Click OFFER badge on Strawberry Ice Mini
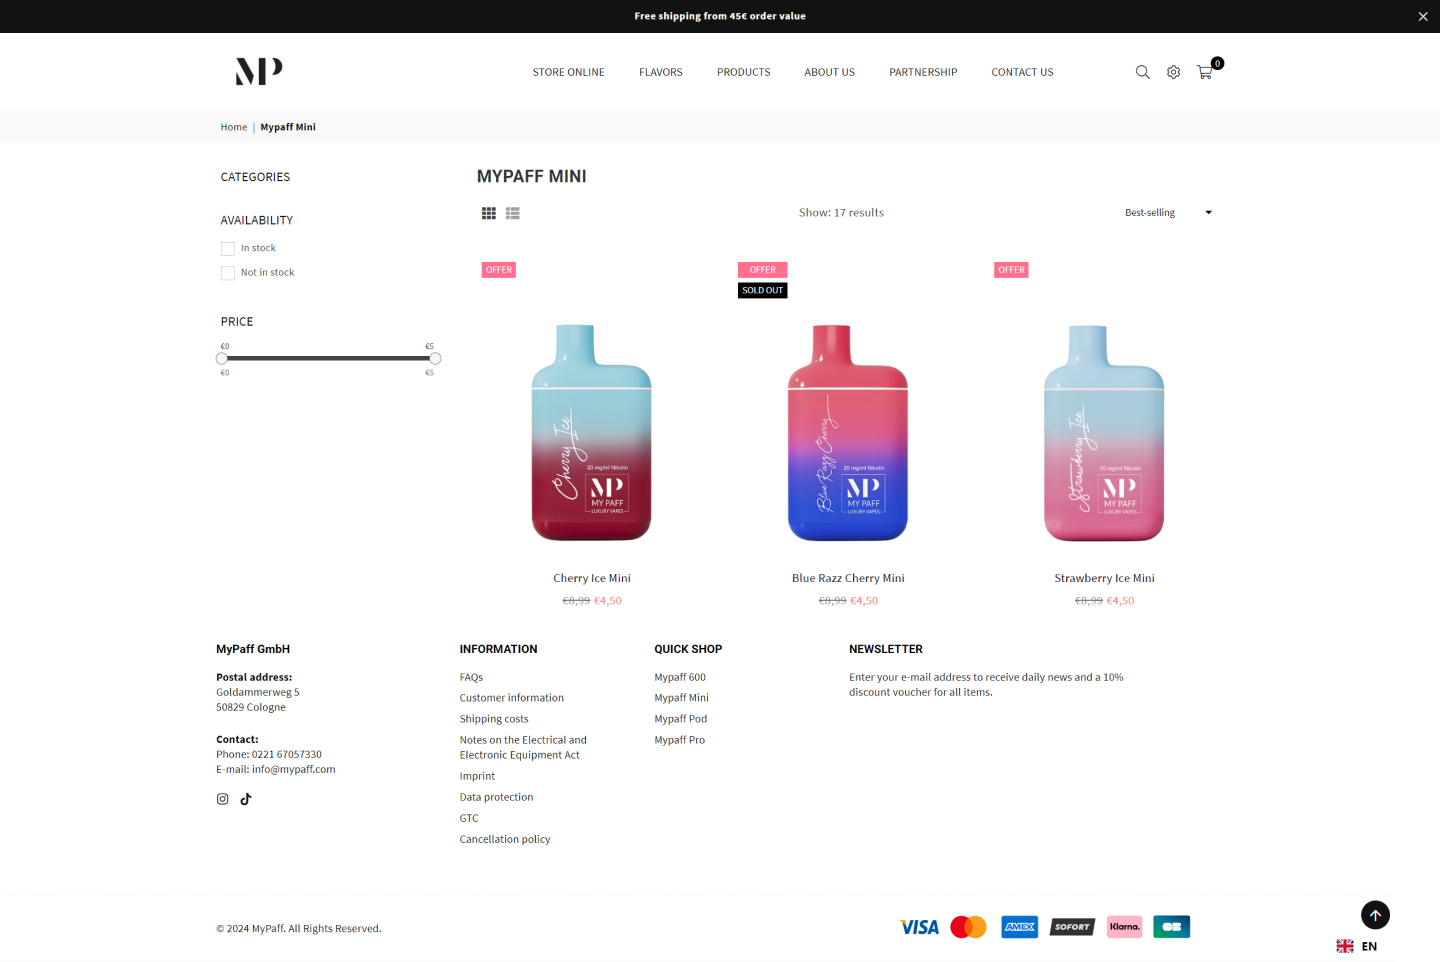This screenshot has height=962, width=1440. point(1012,270)
